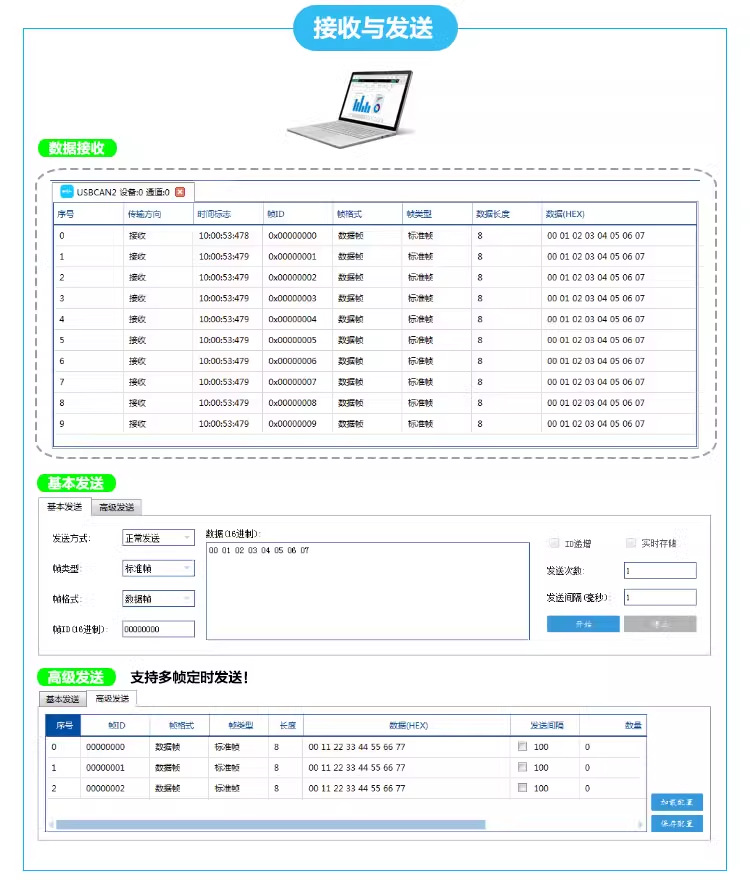The width and height of the screenshot is (750, 894).
Task: Click 数据长度 column header in receive table
Action: 506,214
